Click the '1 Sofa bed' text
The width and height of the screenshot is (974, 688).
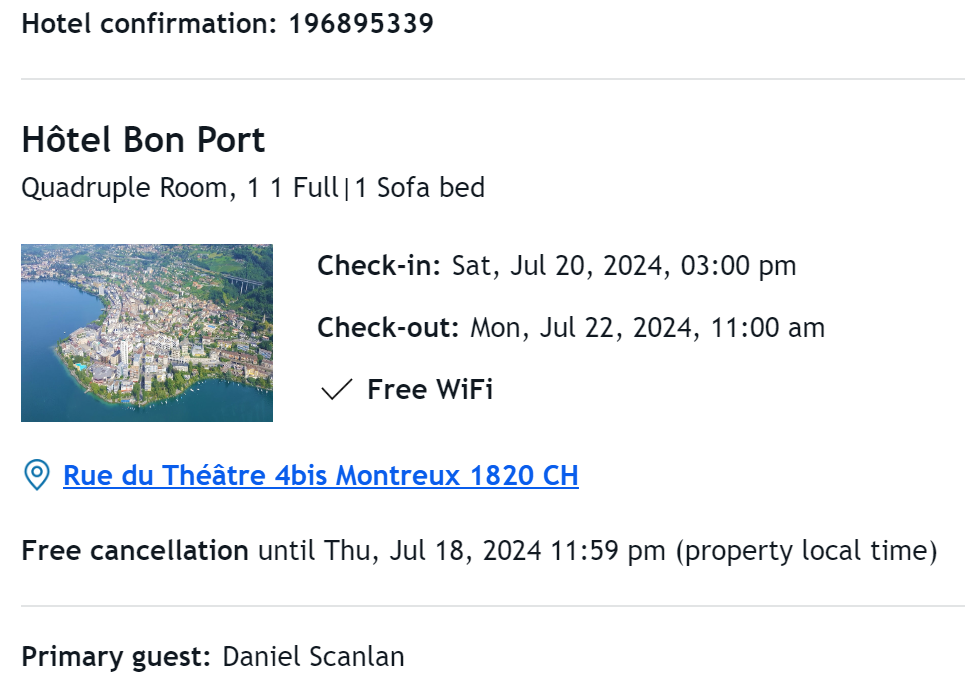(419, 188)
